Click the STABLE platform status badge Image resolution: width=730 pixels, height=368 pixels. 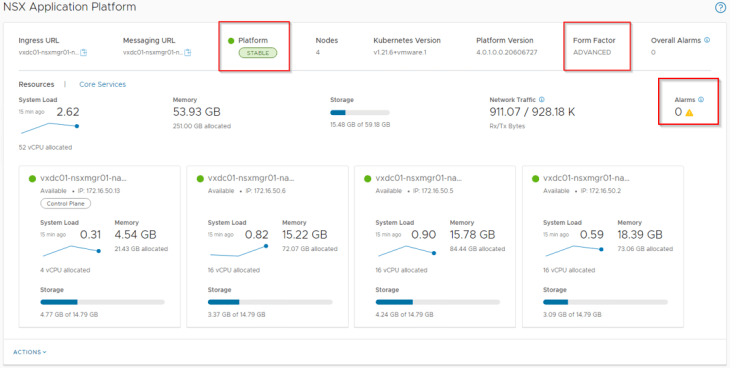[x=258, y=53]
